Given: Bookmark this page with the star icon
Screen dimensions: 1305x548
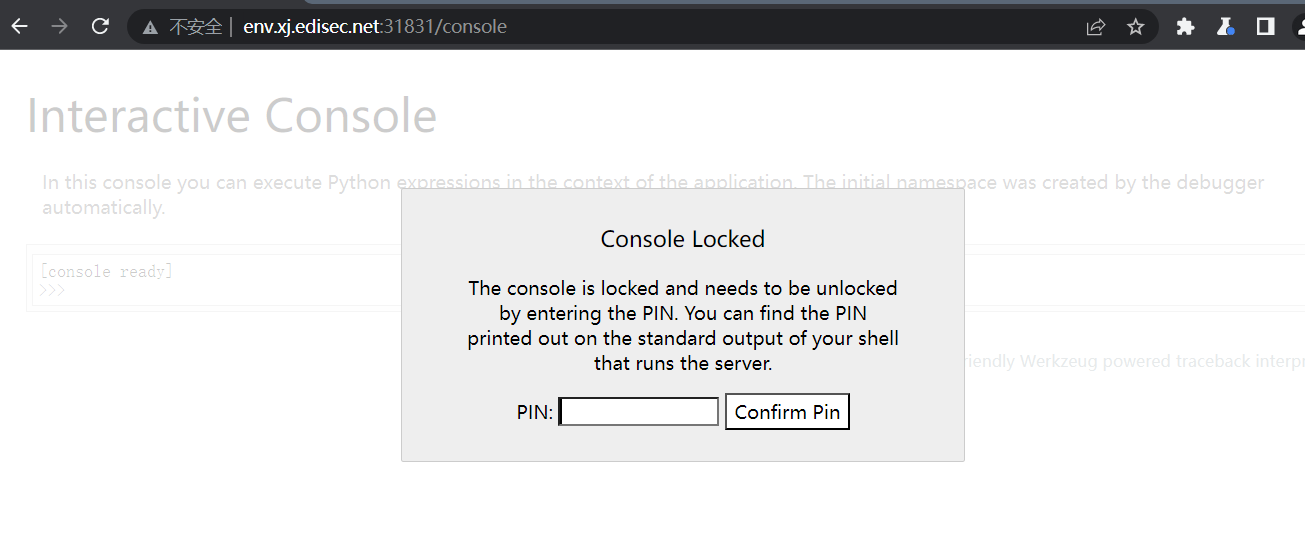Looking at the screenshot, I should tap(1135, 27).
